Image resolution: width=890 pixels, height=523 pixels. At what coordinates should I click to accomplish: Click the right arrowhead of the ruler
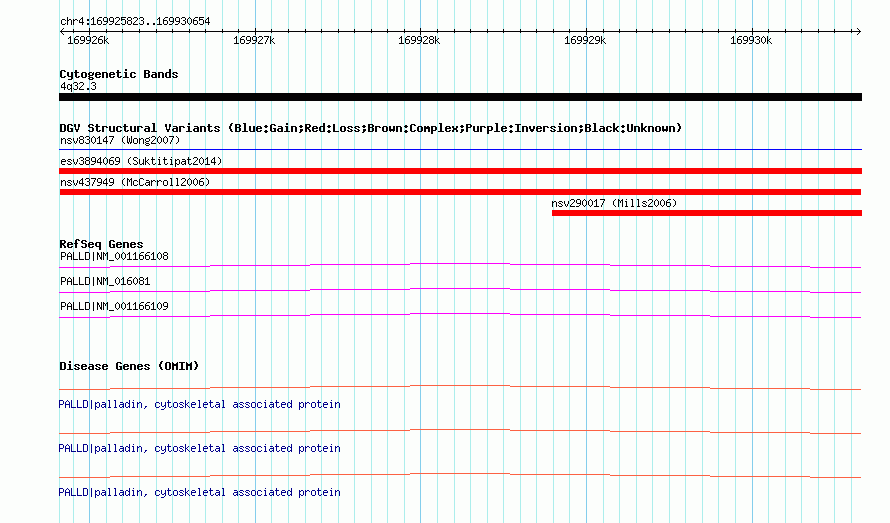click(x=858, y=31)
